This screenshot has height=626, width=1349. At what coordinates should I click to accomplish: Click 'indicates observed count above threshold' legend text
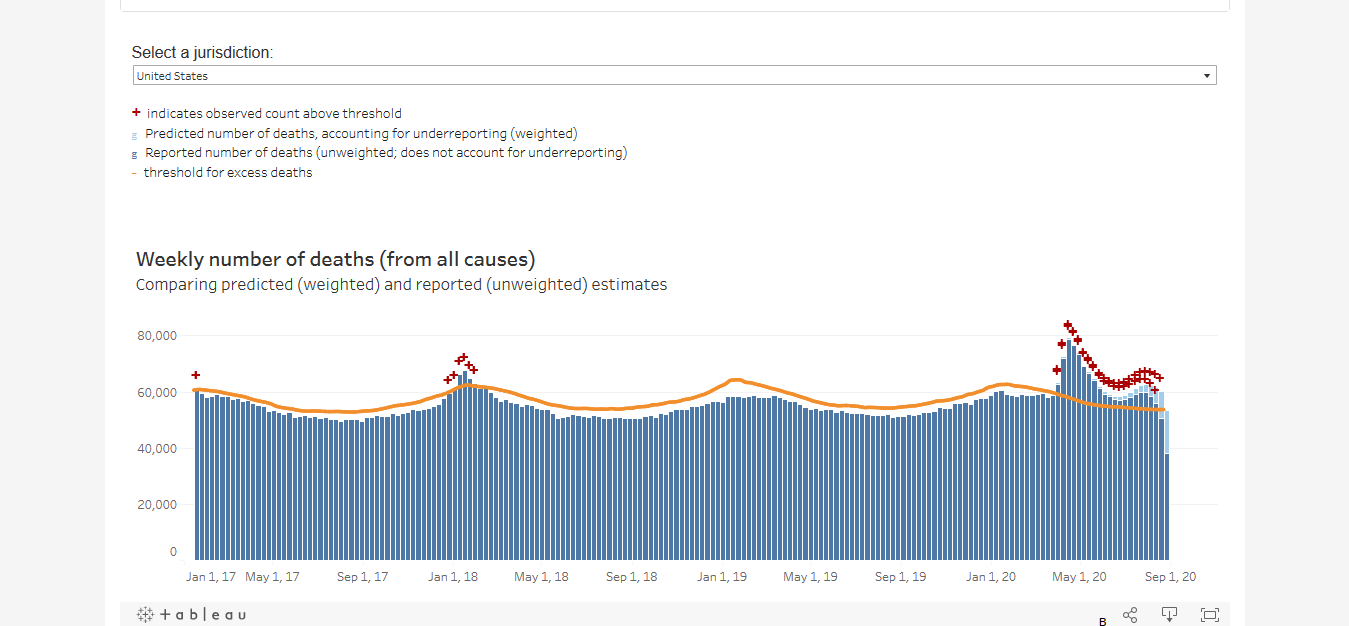point(274,114)
